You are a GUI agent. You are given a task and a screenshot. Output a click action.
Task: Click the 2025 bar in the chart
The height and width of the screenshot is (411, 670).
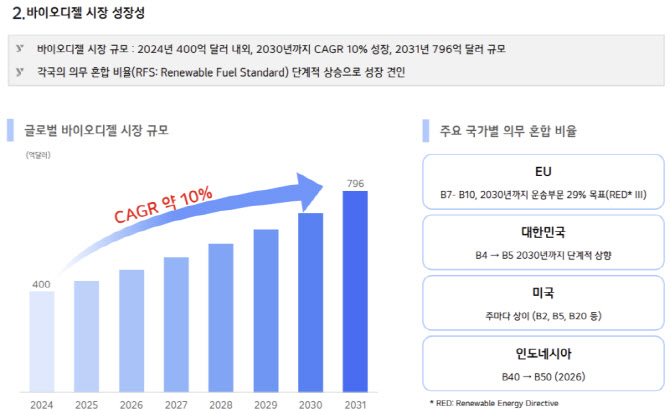click(x=86, y=336)
